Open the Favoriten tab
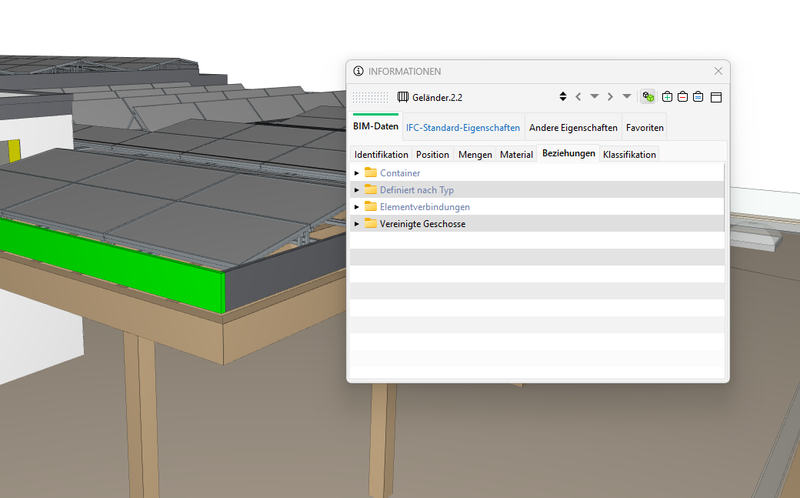 click(x=644, y=128)
